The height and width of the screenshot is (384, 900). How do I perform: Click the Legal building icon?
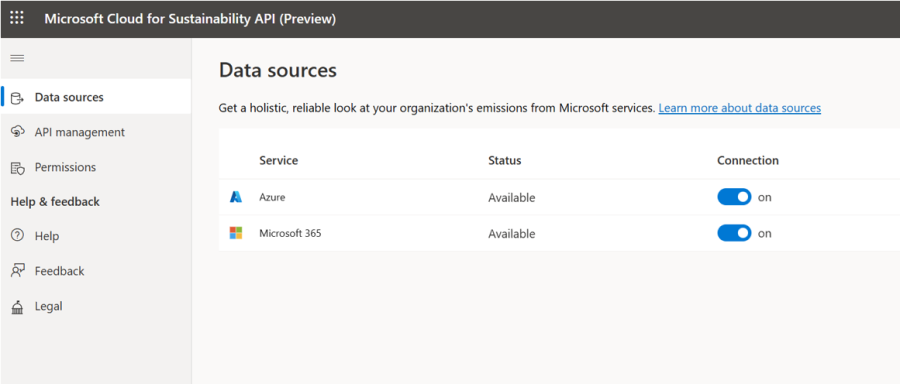[17, 307]
